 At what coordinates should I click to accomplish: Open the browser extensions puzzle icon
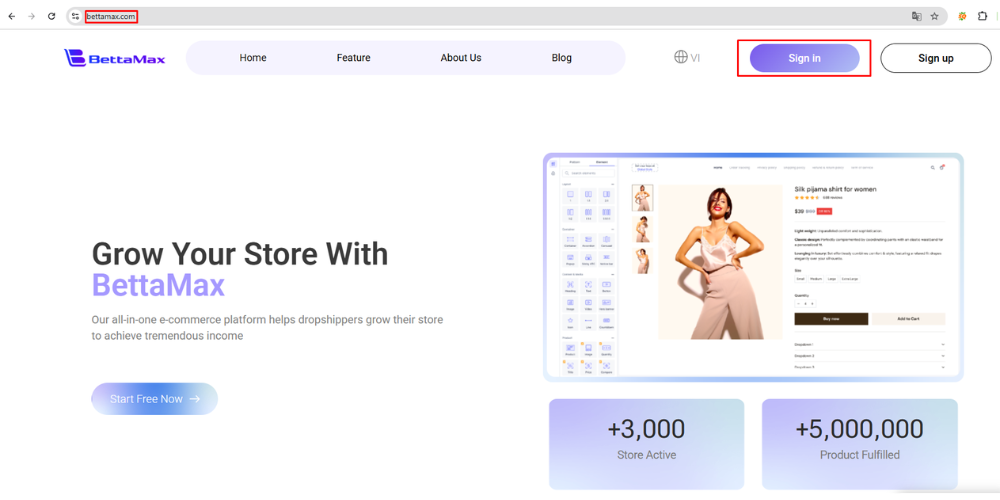(x=982, y=17)
